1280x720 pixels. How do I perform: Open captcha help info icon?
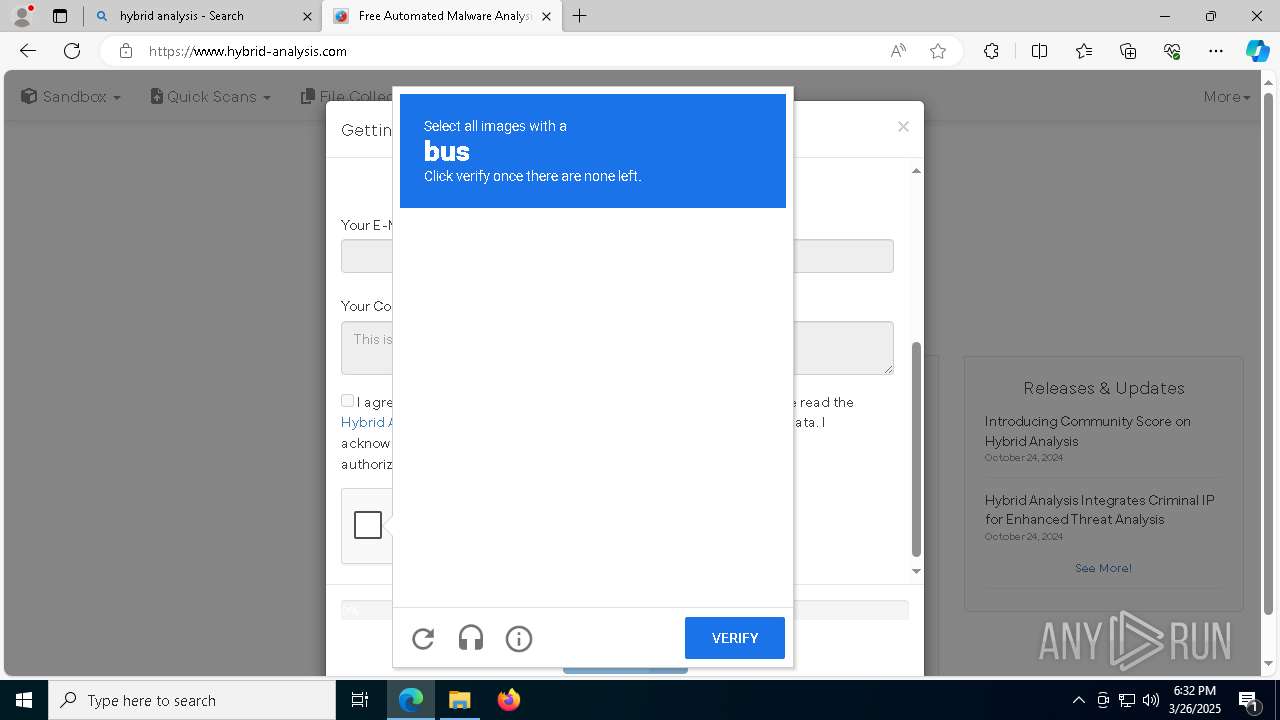[x=519, y=638]
